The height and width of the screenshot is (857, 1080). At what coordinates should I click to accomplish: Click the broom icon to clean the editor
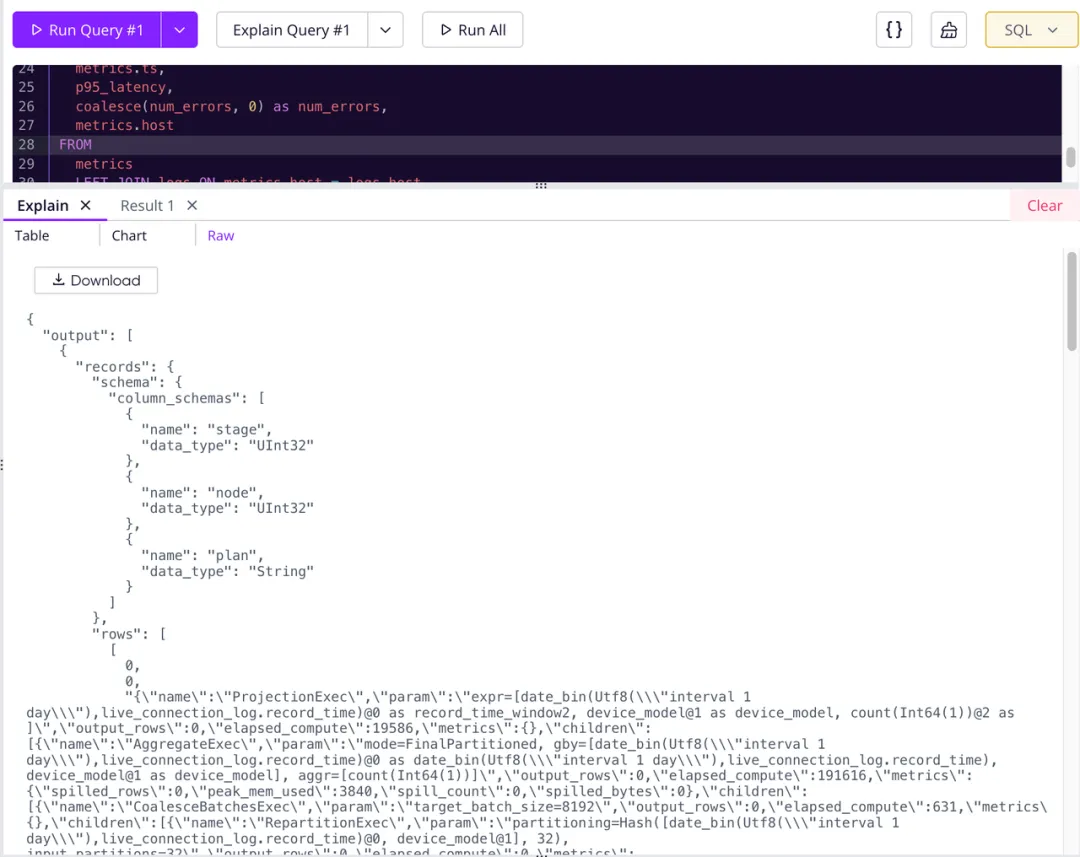948,29
